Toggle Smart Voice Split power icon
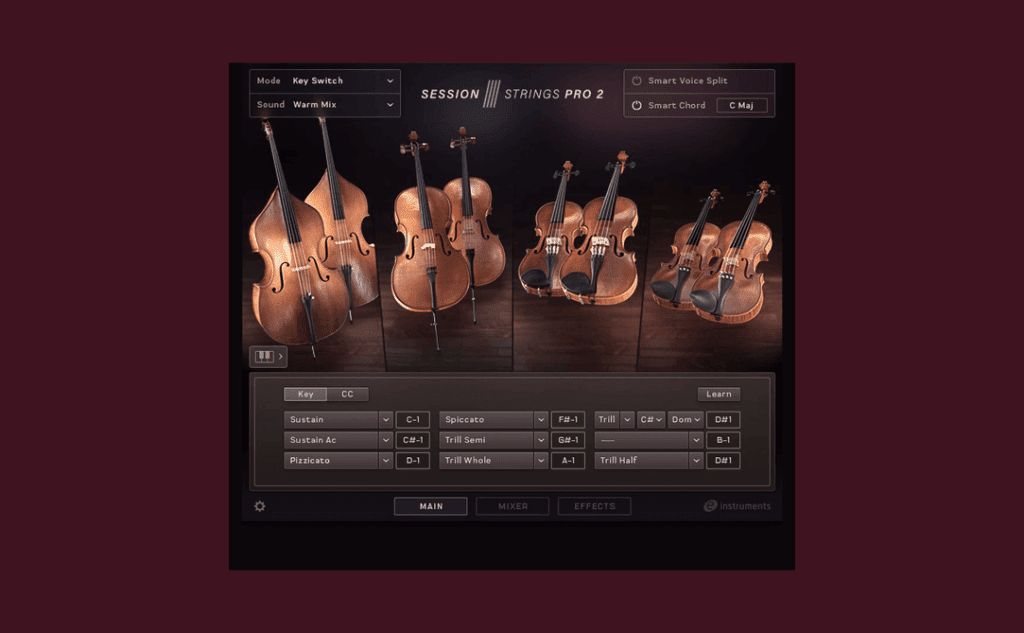The image size is (1024, 633). (637, 81)
